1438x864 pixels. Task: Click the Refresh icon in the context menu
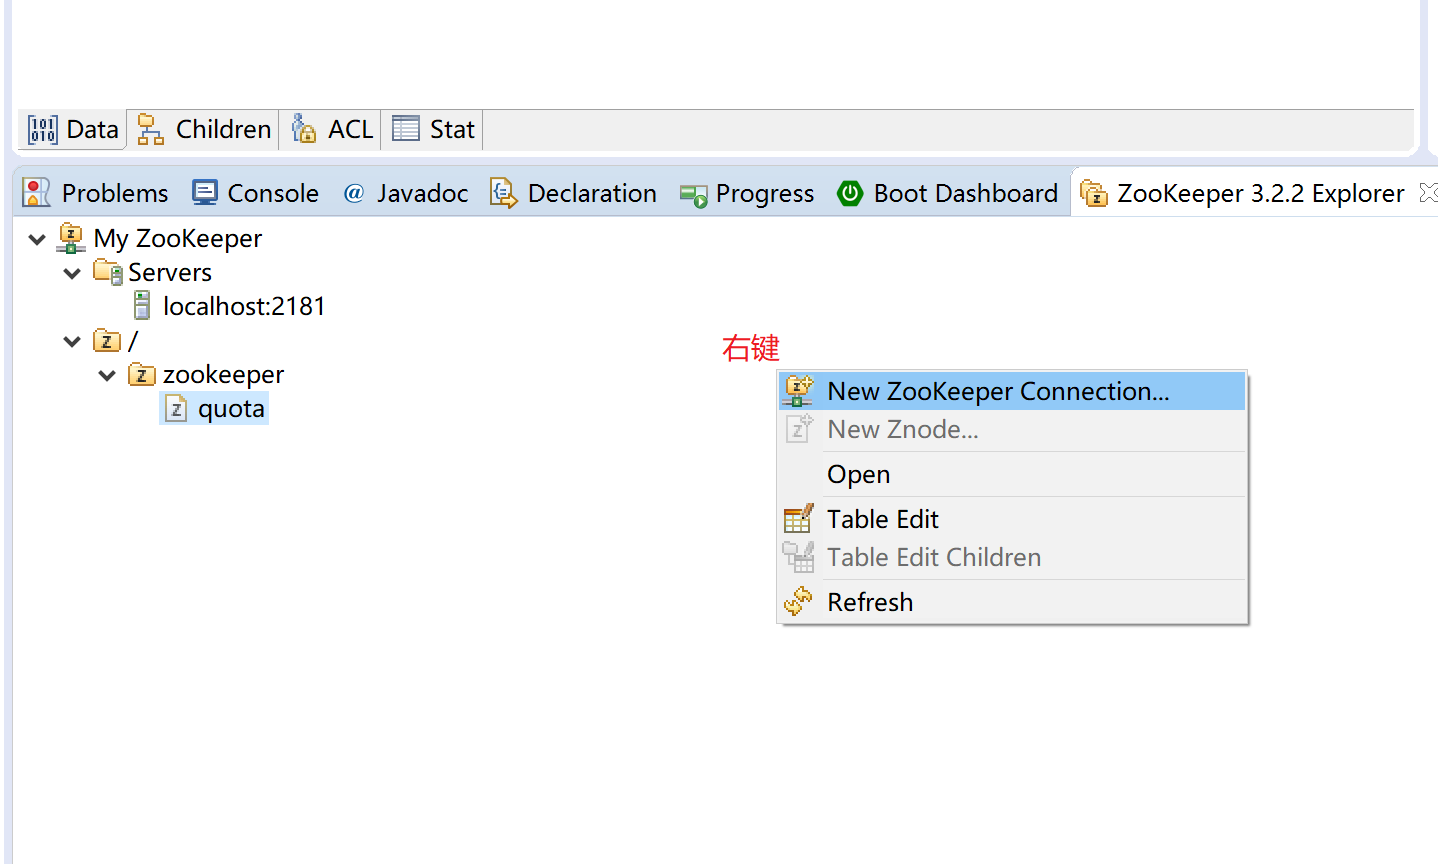pyautogui.click(x=798, y=601)
